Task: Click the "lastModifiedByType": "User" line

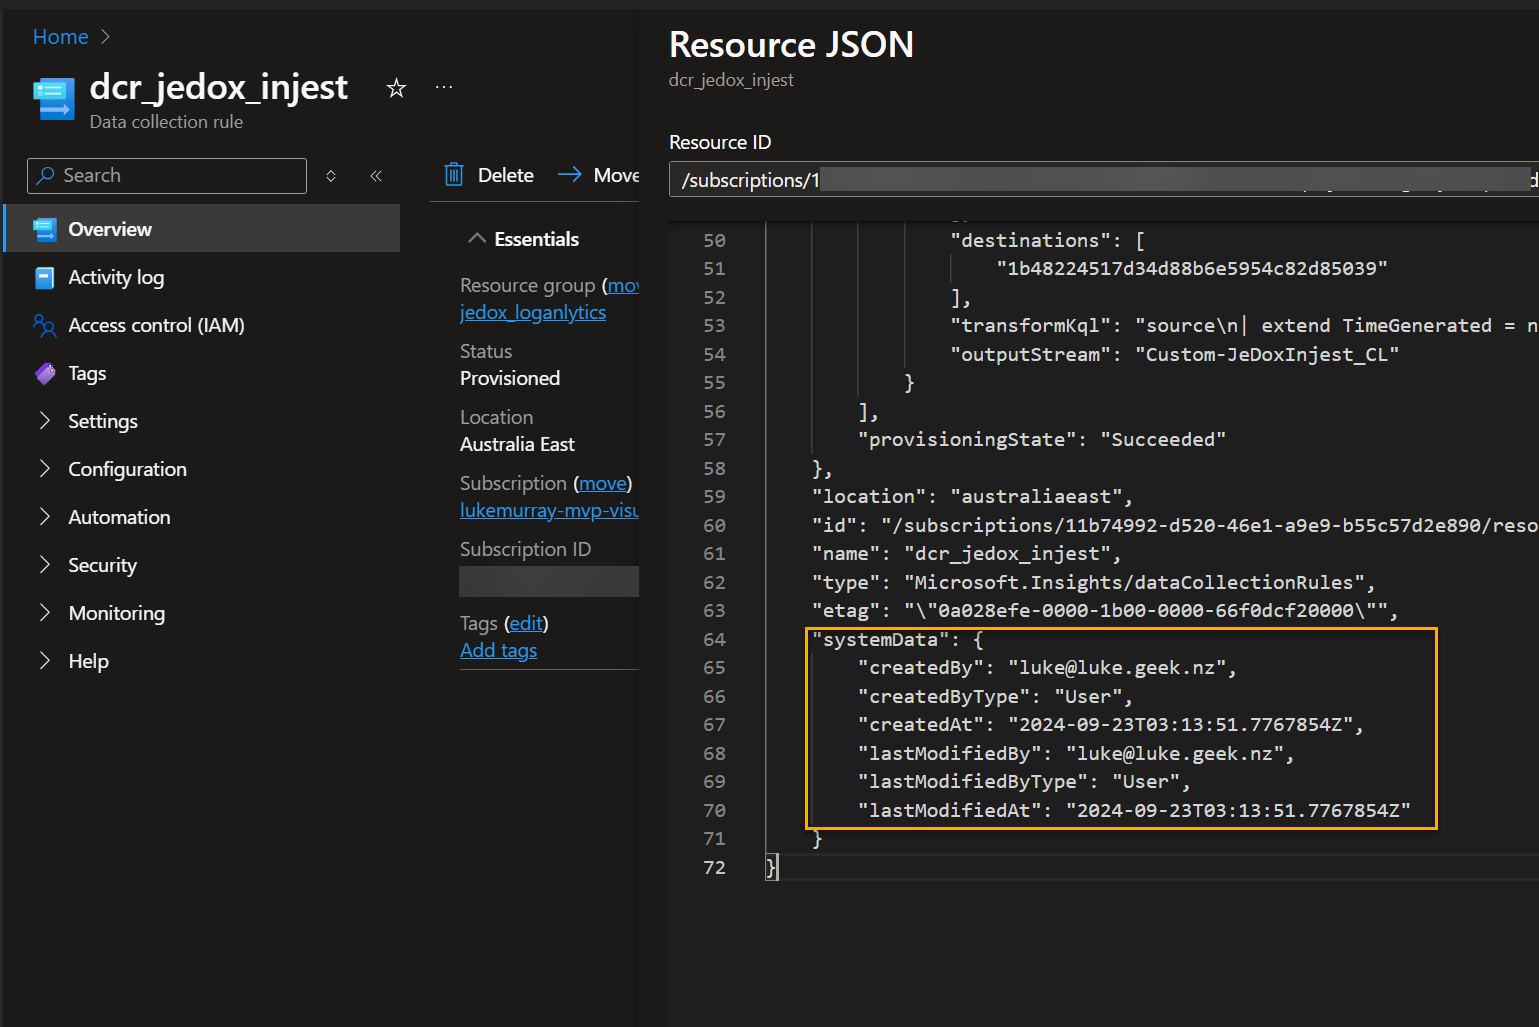Action: 1024,781
